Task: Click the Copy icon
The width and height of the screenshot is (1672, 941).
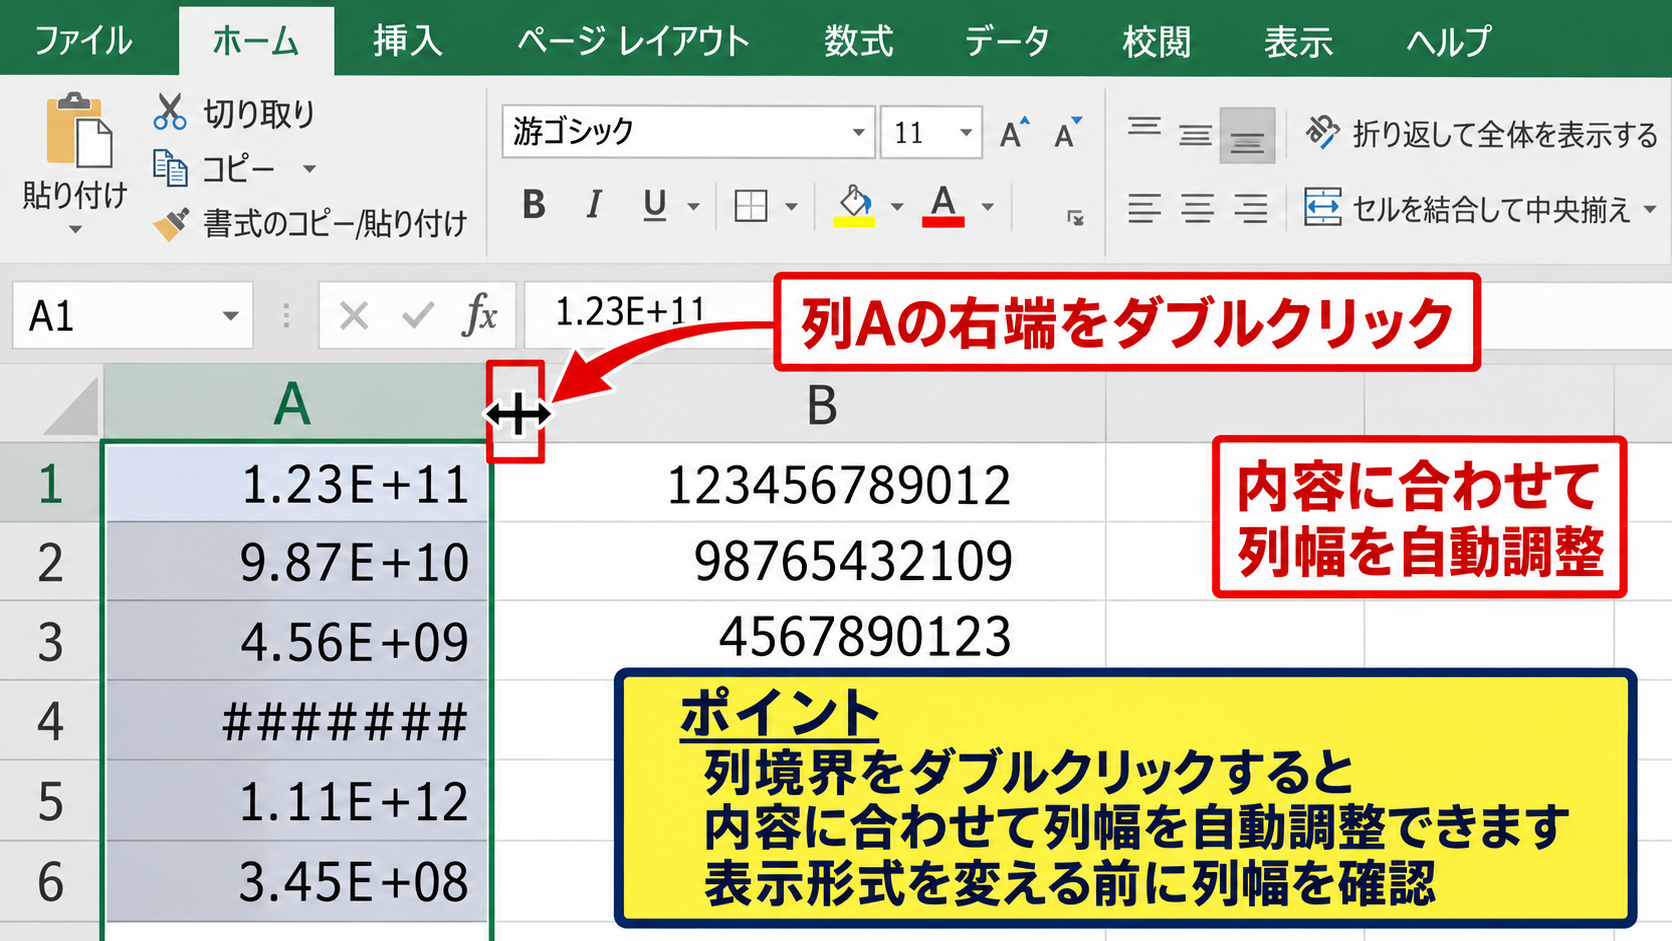Action: click(170, 168)
